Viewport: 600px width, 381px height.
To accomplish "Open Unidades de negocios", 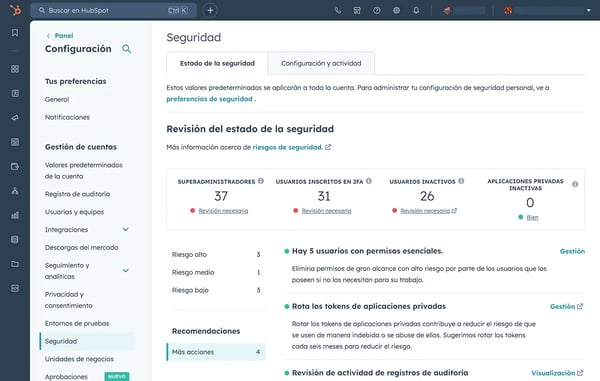I will coord(79,359).
